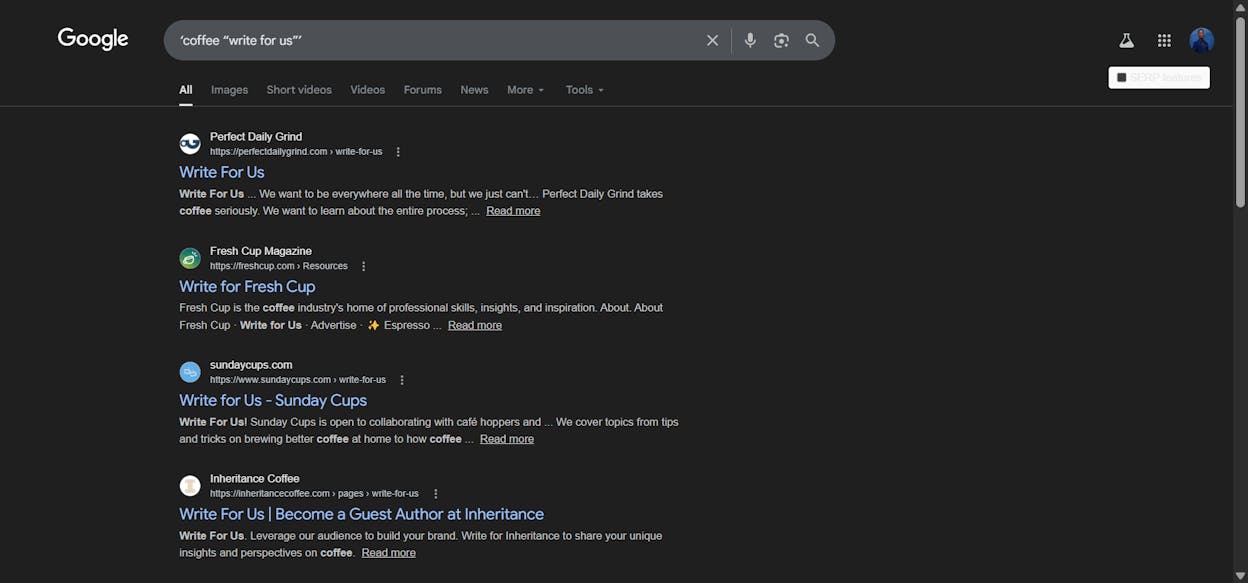Screen dimensions: 1248x583
Task: Click the scrollbar up arrow
Action: (1240, 6)
